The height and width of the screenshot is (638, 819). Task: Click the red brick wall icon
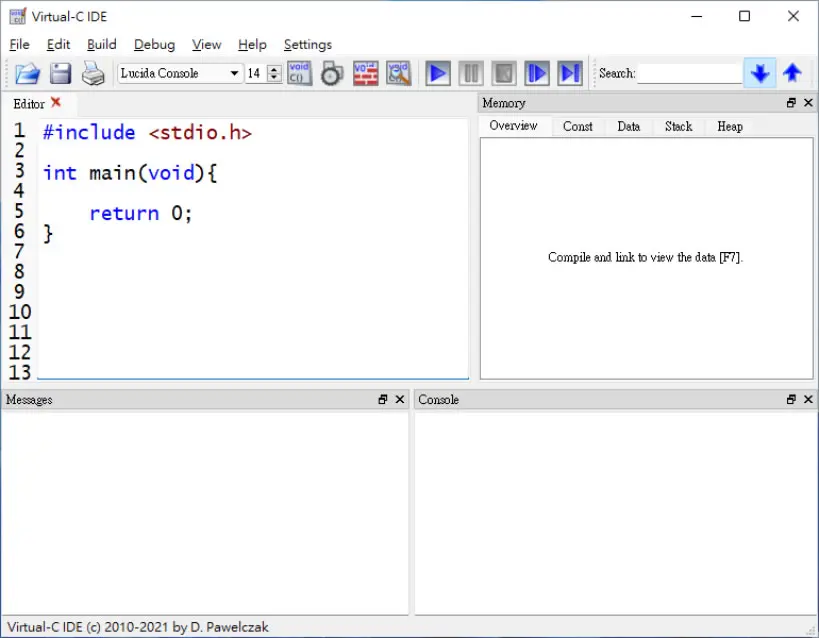[x=366, y=73]
